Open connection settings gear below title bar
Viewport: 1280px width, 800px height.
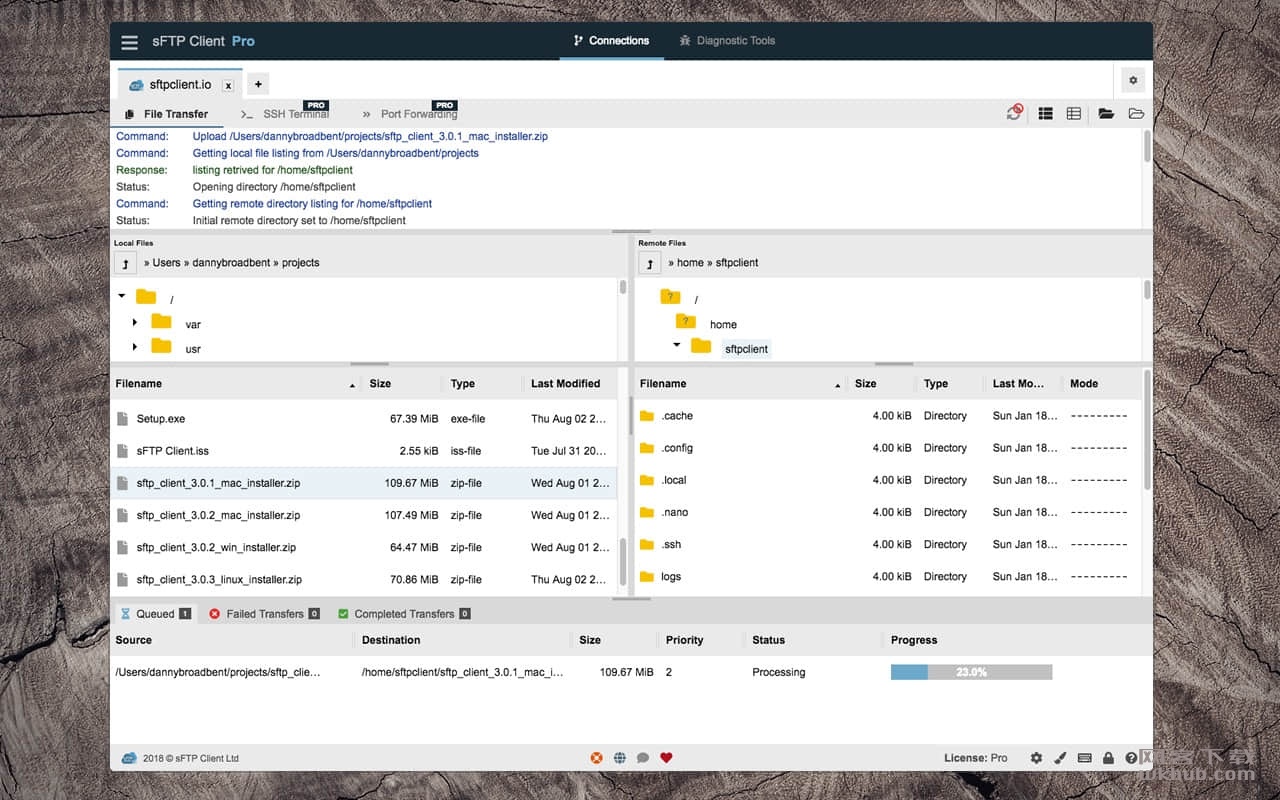pos(1132,80)
